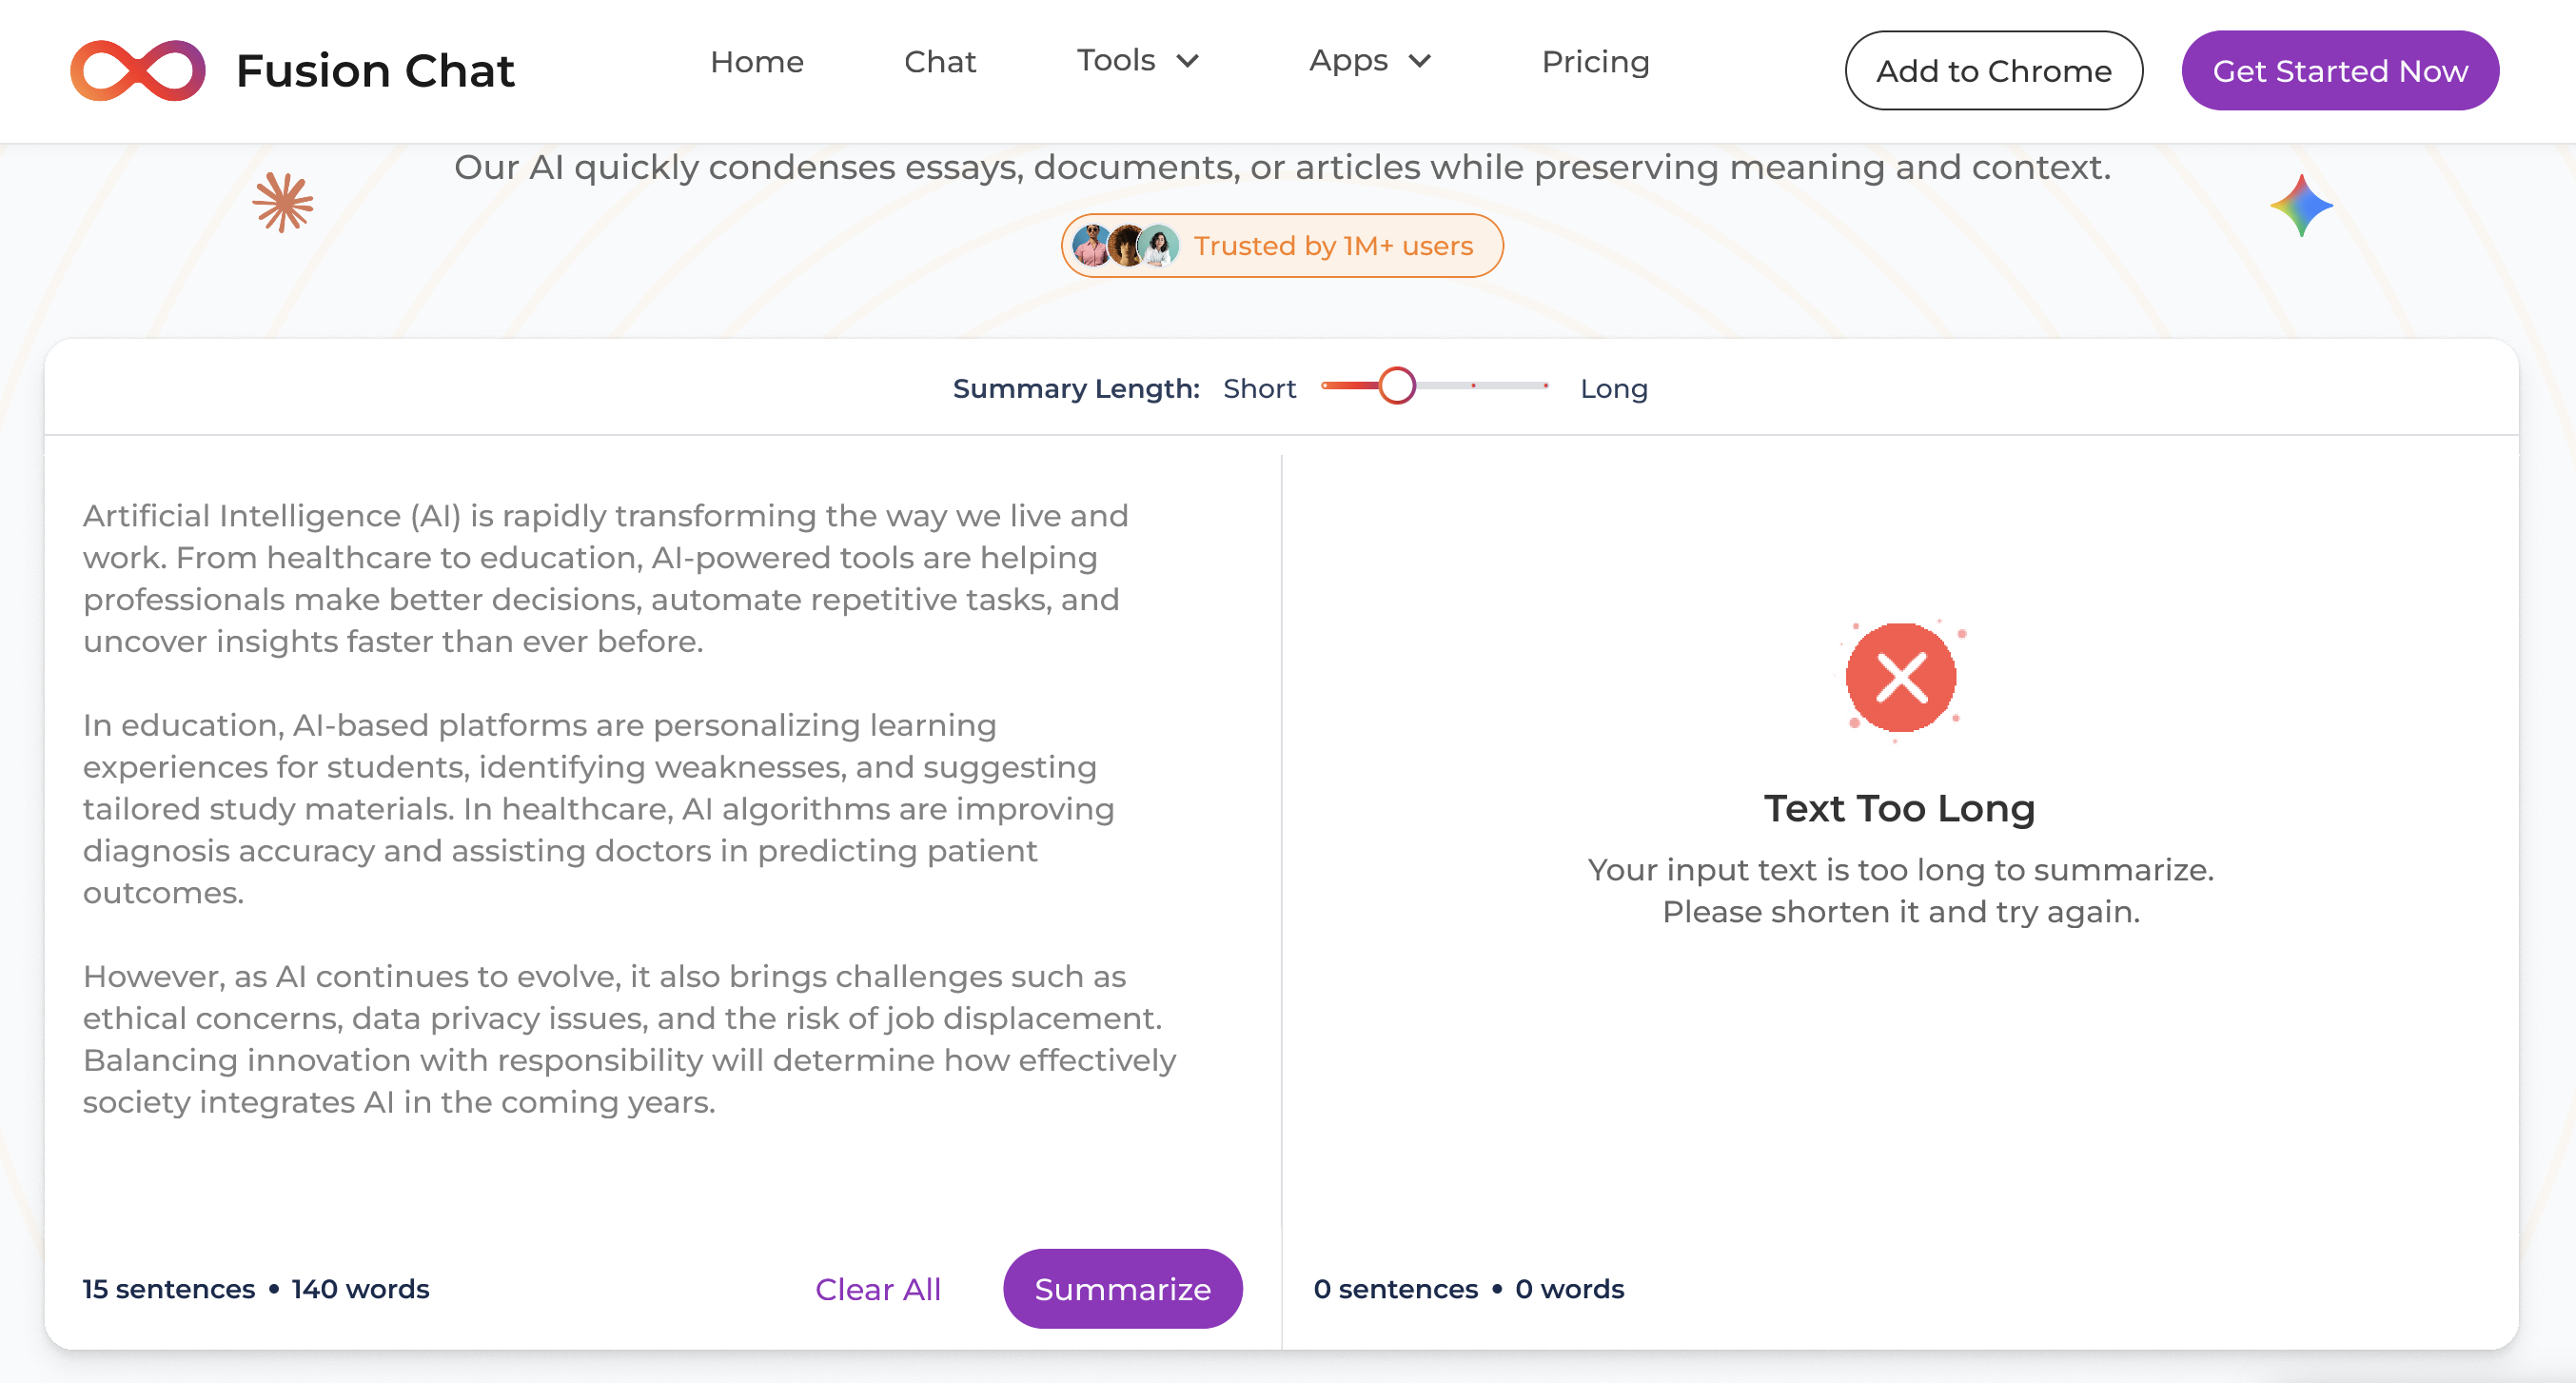Expand the Tools dropdown chevron

1188,62
